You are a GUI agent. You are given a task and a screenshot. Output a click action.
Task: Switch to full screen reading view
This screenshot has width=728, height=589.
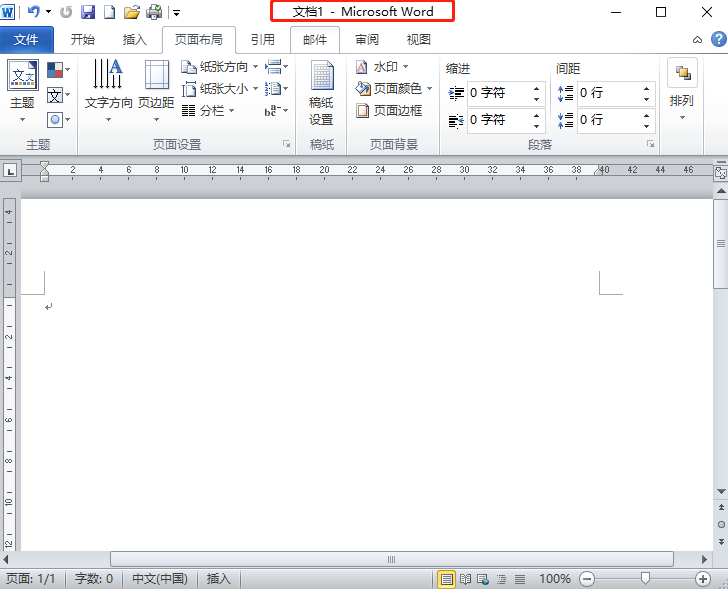[465, 579]
